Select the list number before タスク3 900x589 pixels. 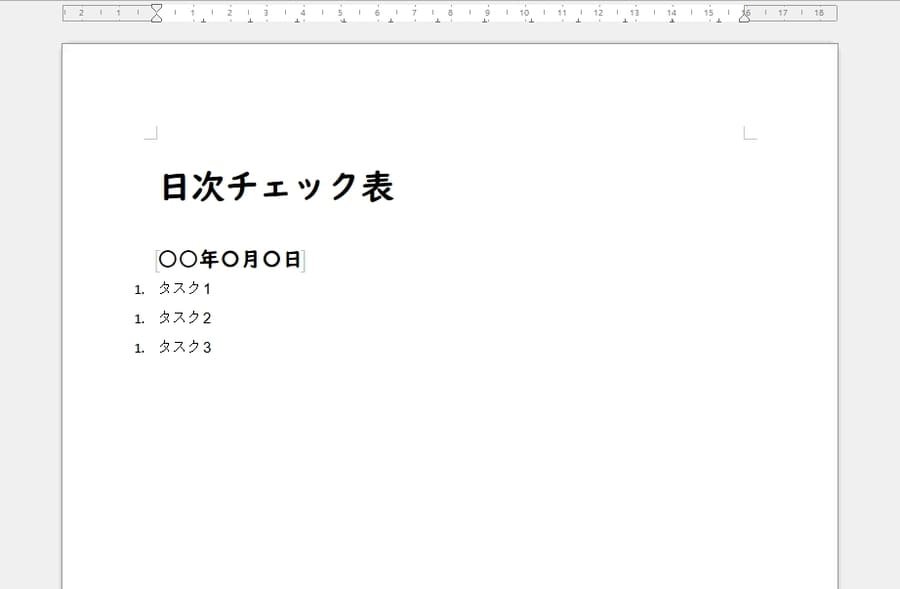140,347
